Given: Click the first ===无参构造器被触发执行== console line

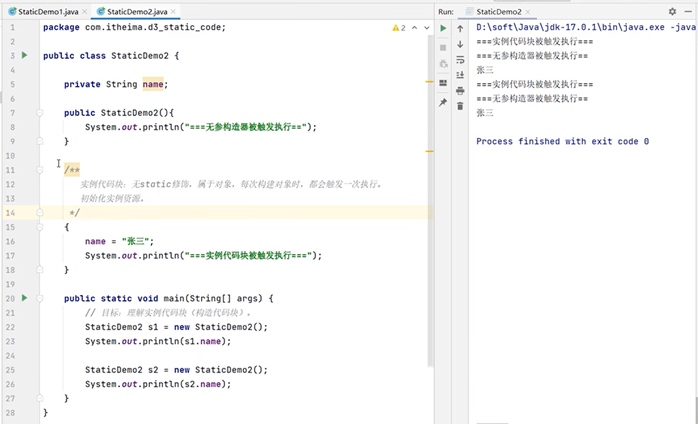Looking at the screenshot, I should 532,56.
